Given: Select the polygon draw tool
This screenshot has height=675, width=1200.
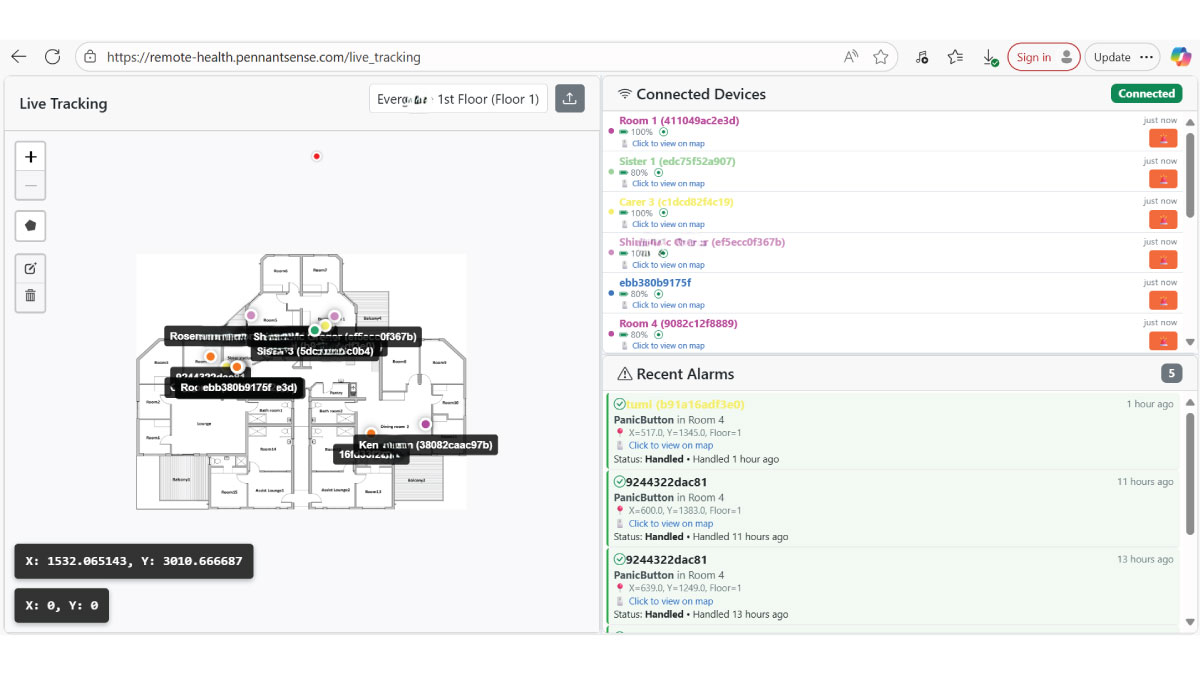Looking at the screenshot, I should click(x=31, y=226).
